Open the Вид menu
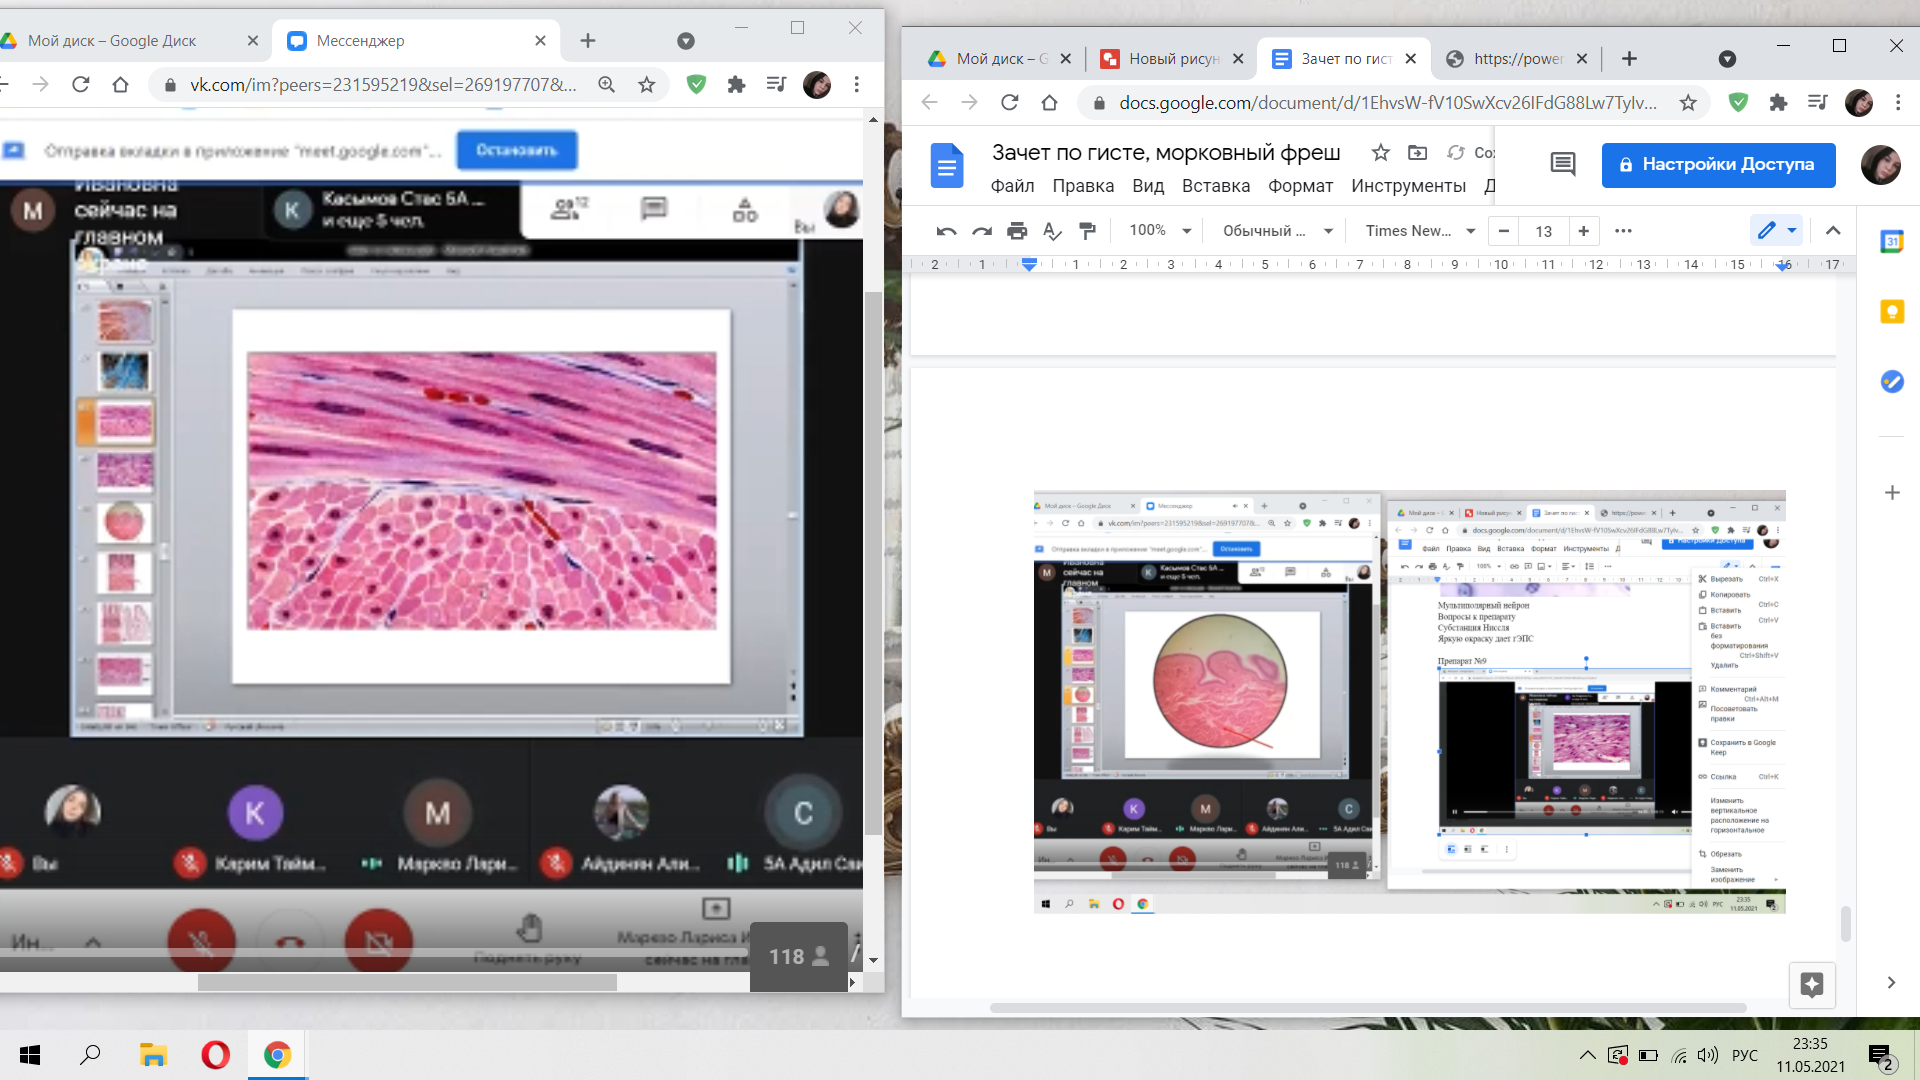1920x1080 pixels. pyautogui.click(x=1148, y=186)
